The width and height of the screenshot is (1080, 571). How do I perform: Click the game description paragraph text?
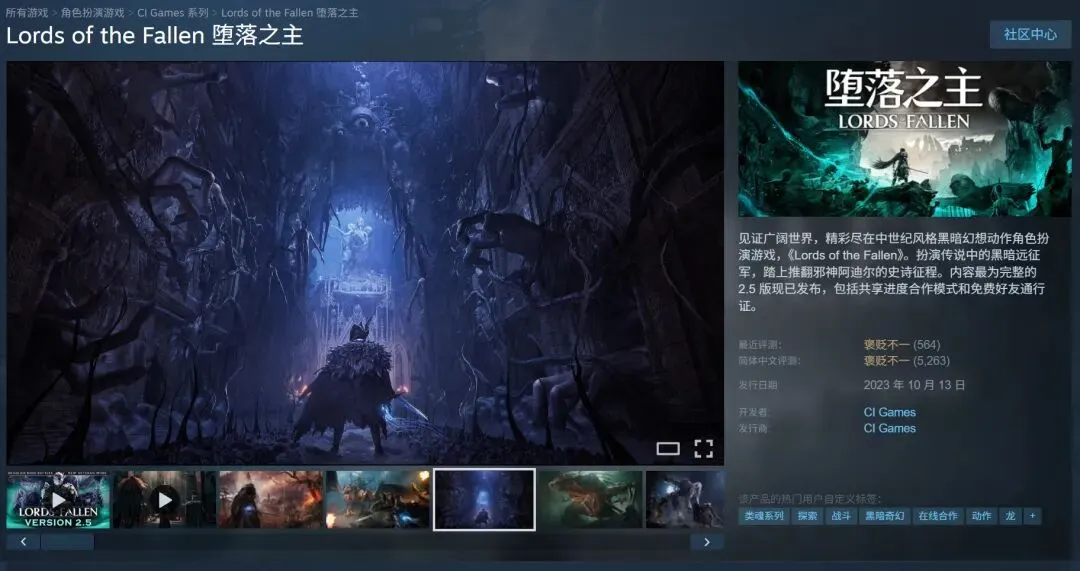coord(893,272)
